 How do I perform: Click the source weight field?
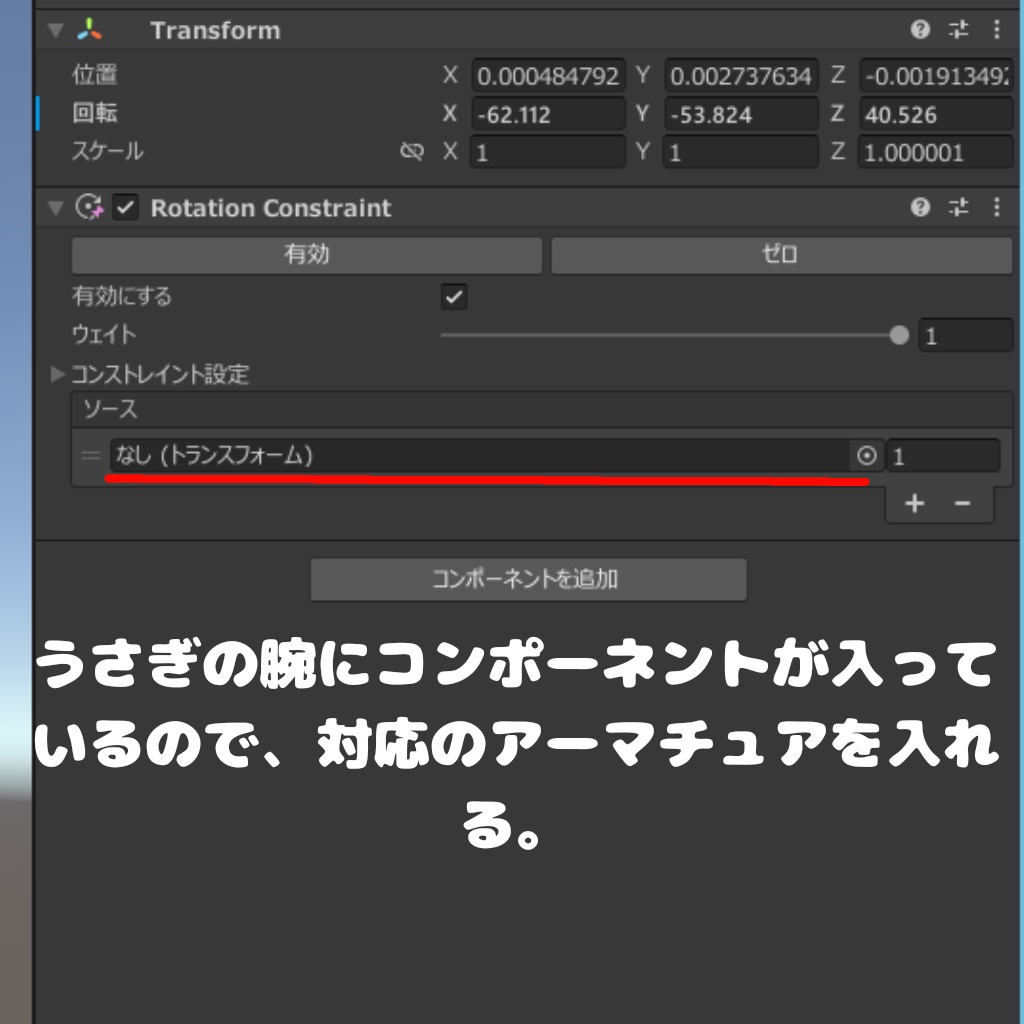(943, 455)
